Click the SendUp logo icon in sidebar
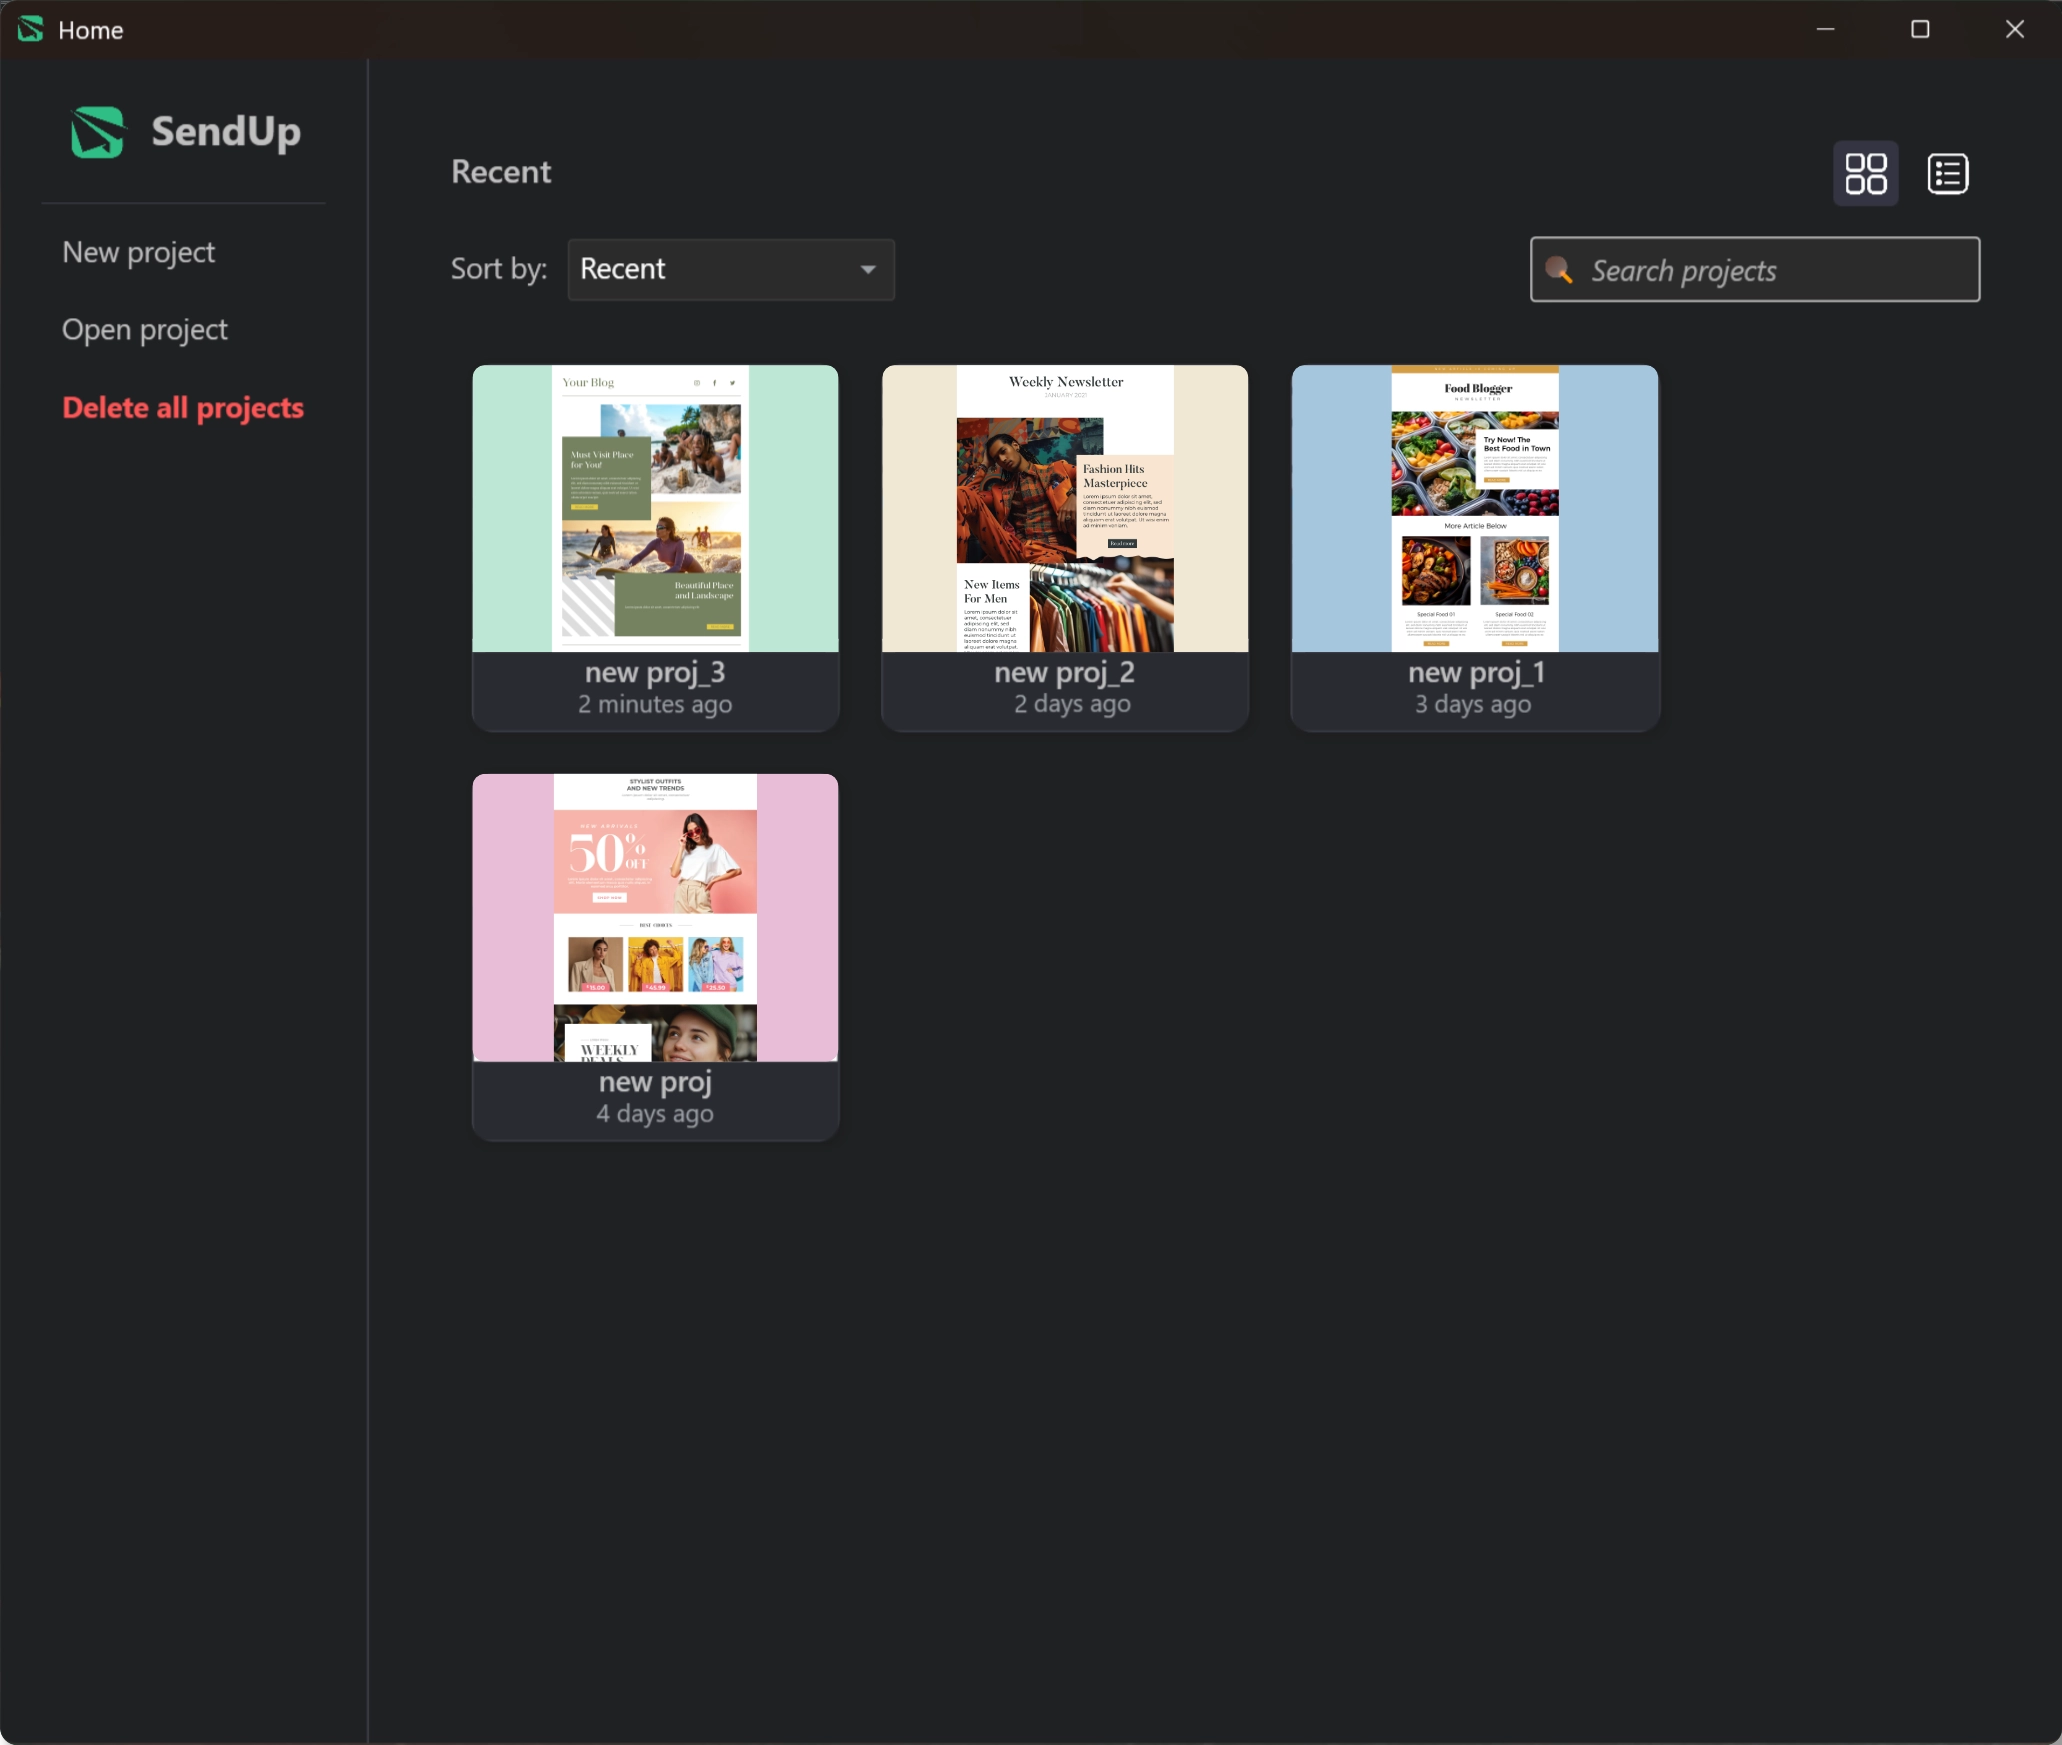This screenshot has height=1745, width=2062. coord(98,131)
